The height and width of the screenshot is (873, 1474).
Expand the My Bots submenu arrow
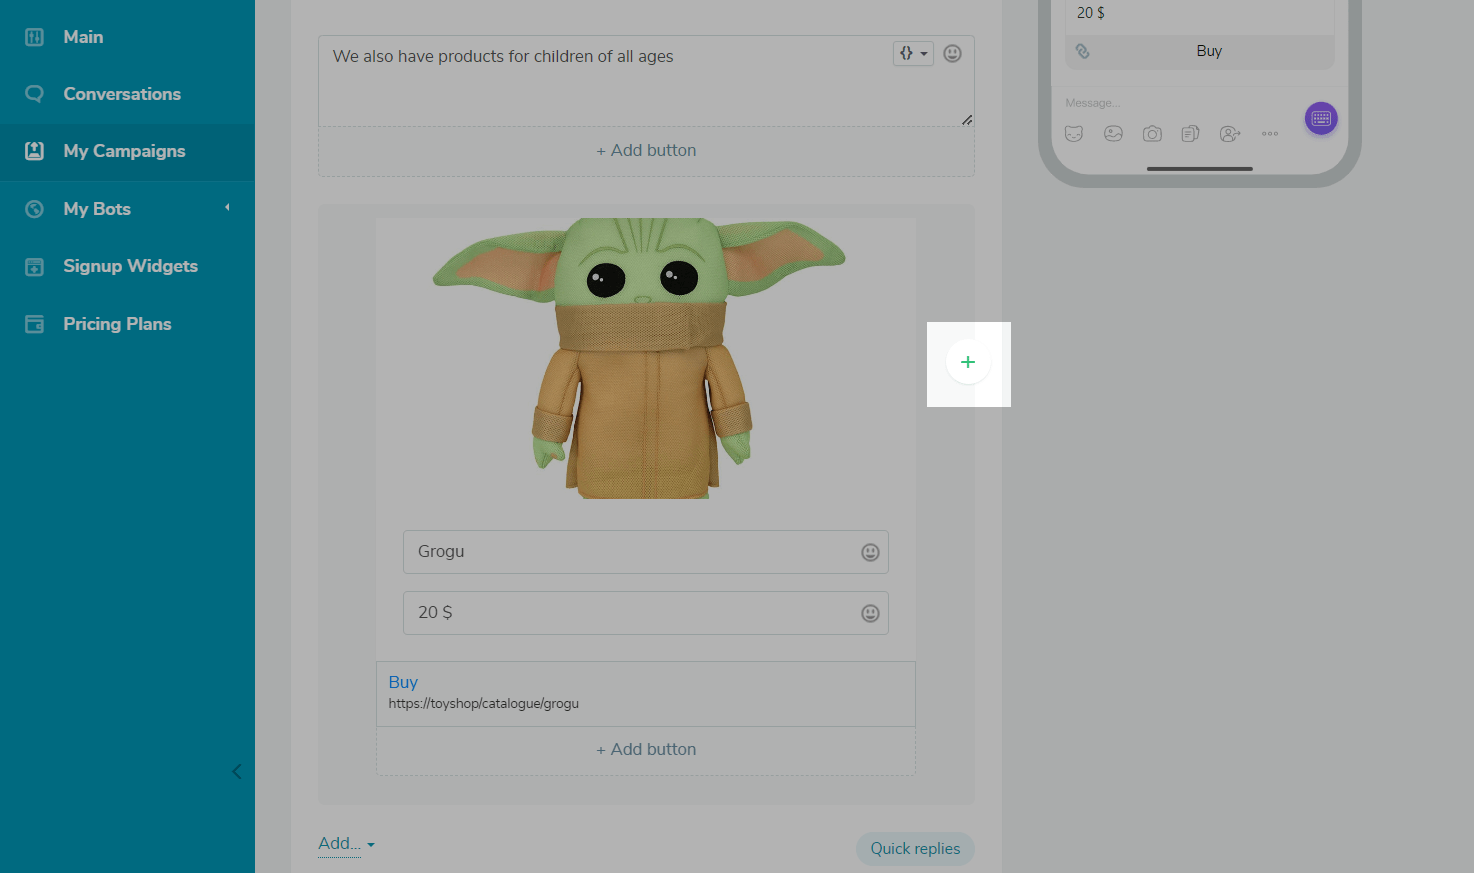coord(227,208)
